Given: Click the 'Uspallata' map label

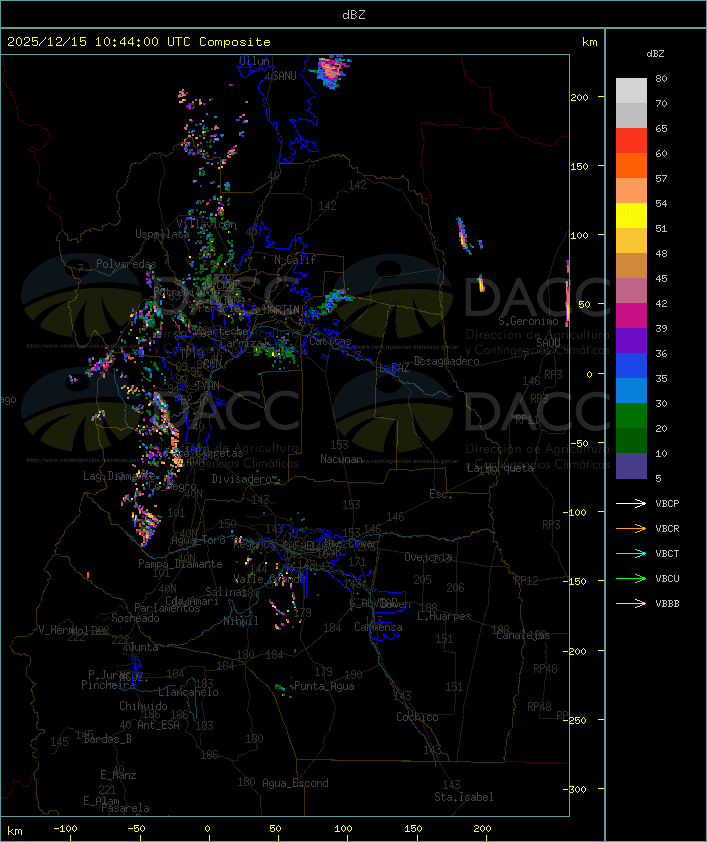Looking at the screenshot, I should 162,234.
